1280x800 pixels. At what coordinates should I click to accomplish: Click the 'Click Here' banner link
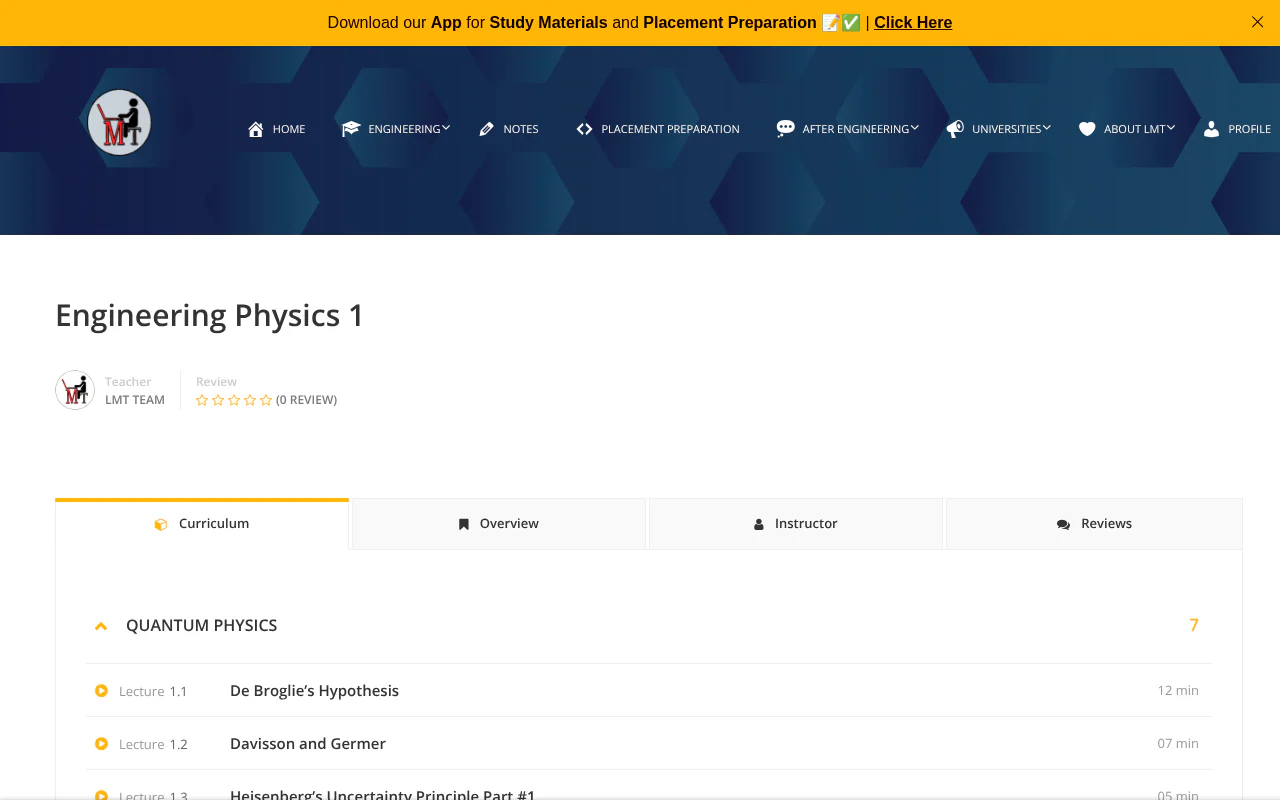(913, 22)
